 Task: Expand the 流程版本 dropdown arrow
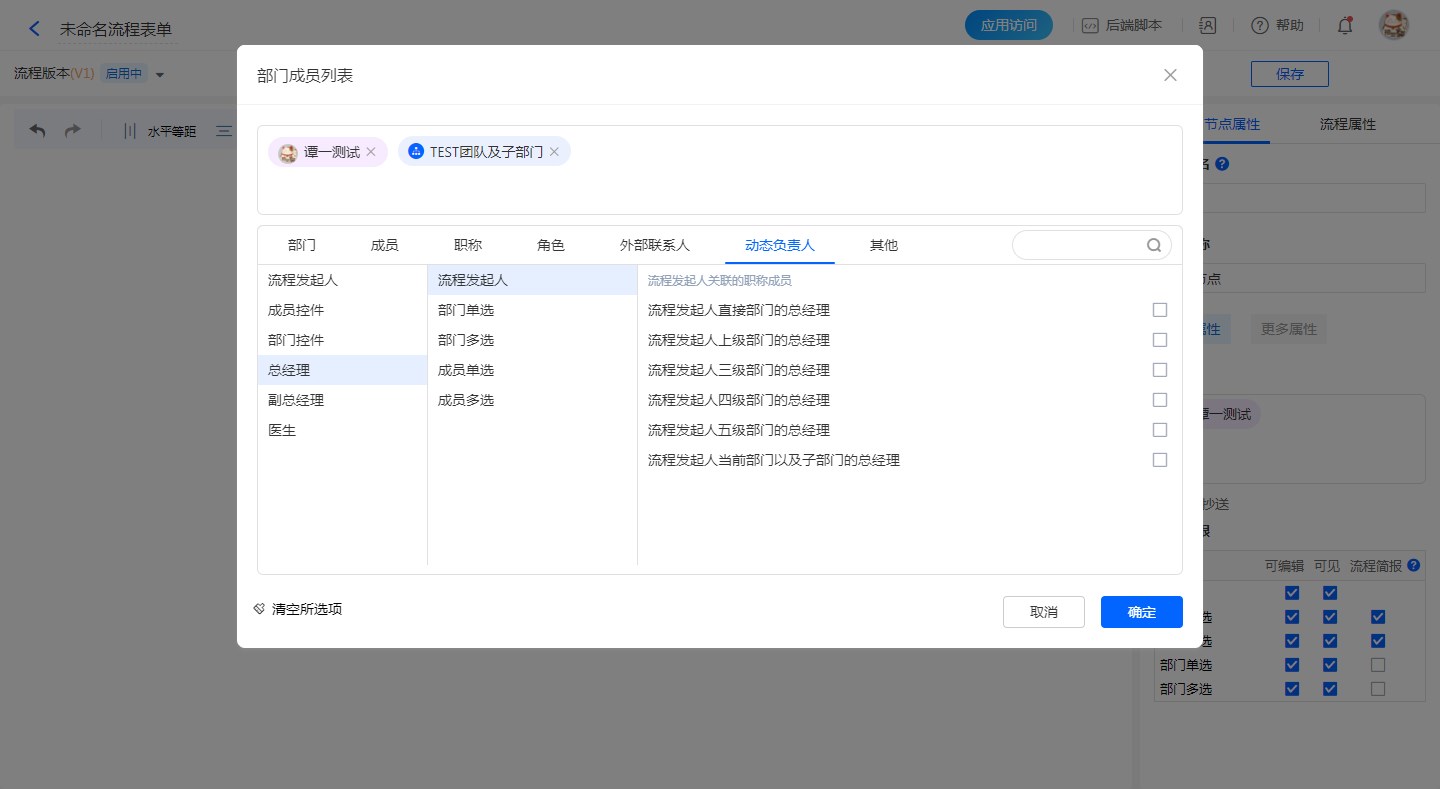160,75
